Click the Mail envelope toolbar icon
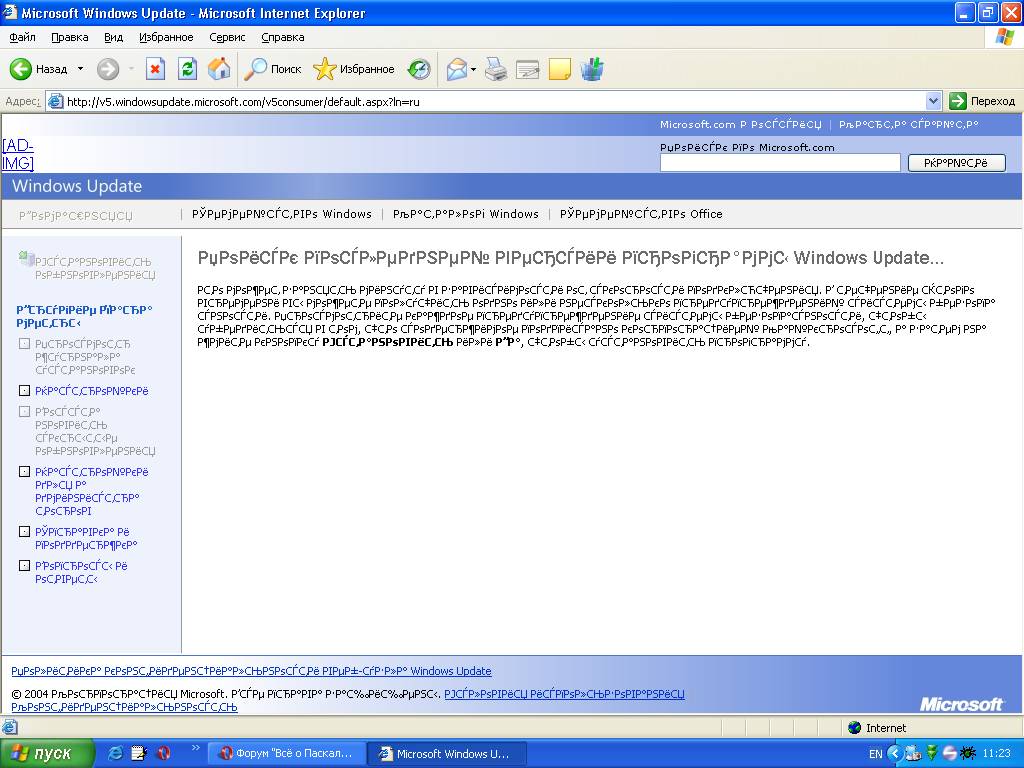 click(457, 69)
